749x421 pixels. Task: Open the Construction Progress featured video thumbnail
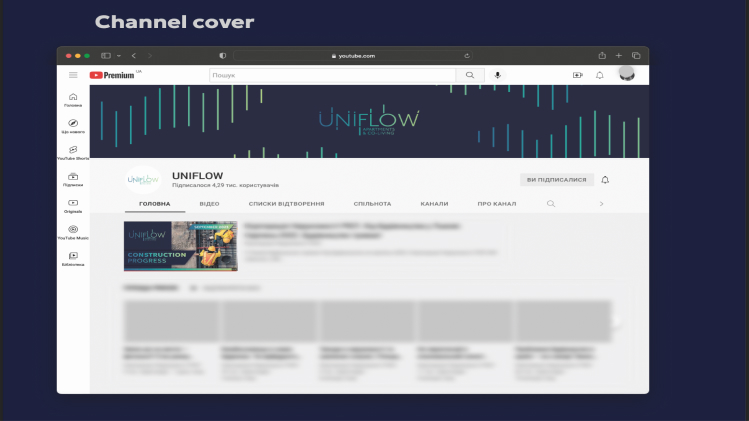coord(181,246)
